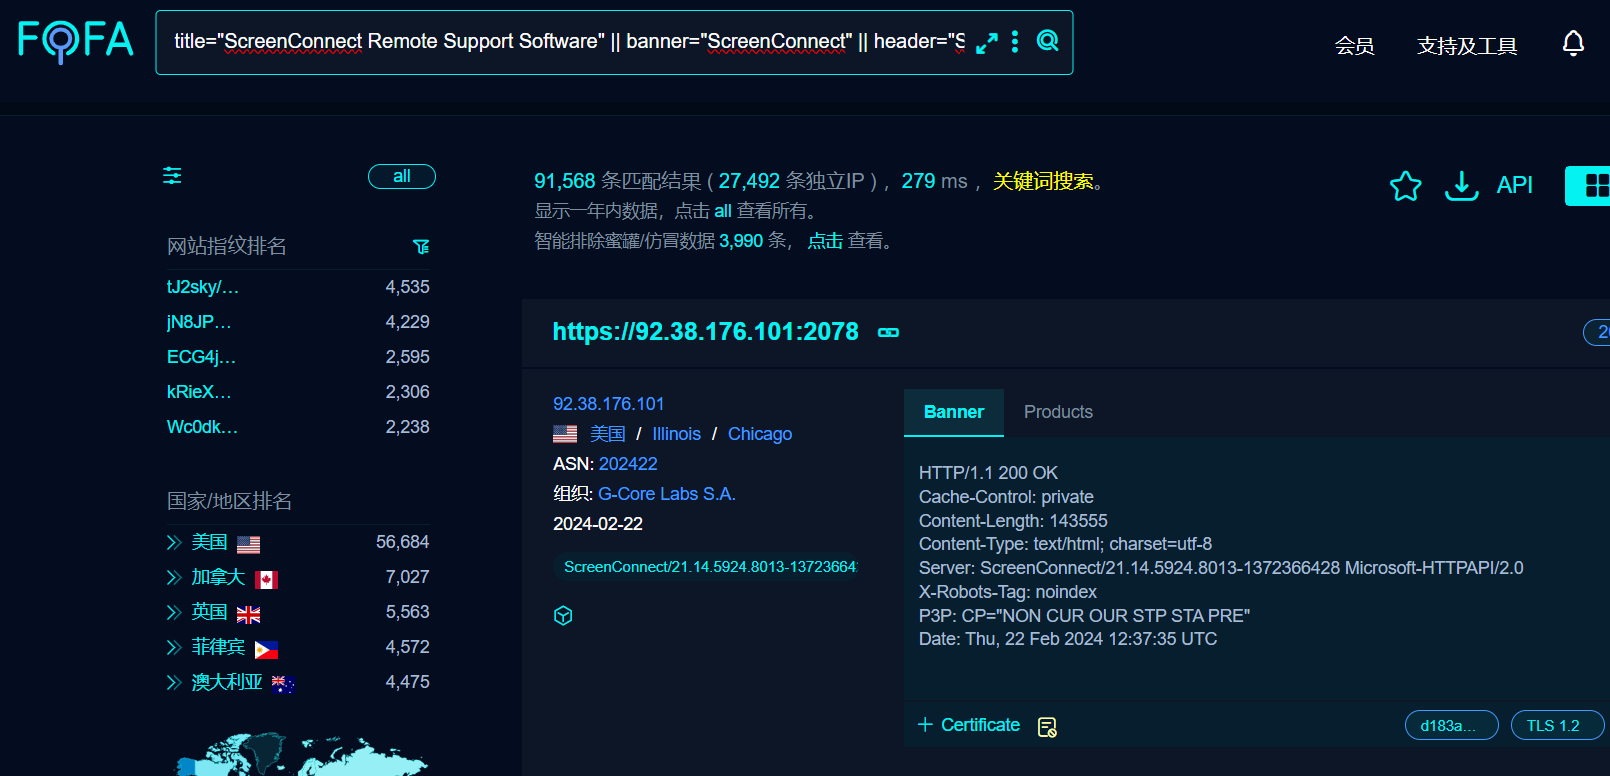Click the UK flag icon
Viewport: 1610px width, 776px height.
249,614
